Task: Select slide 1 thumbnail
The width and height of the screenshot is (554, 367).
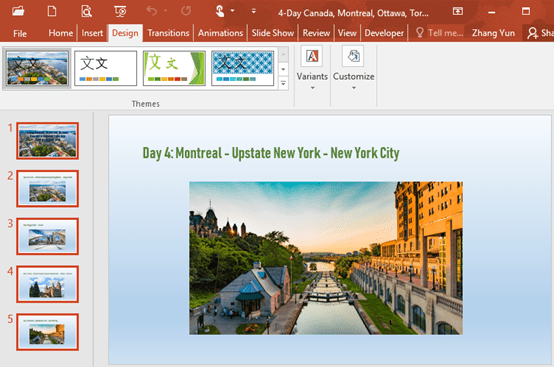Action: point(47,141)
